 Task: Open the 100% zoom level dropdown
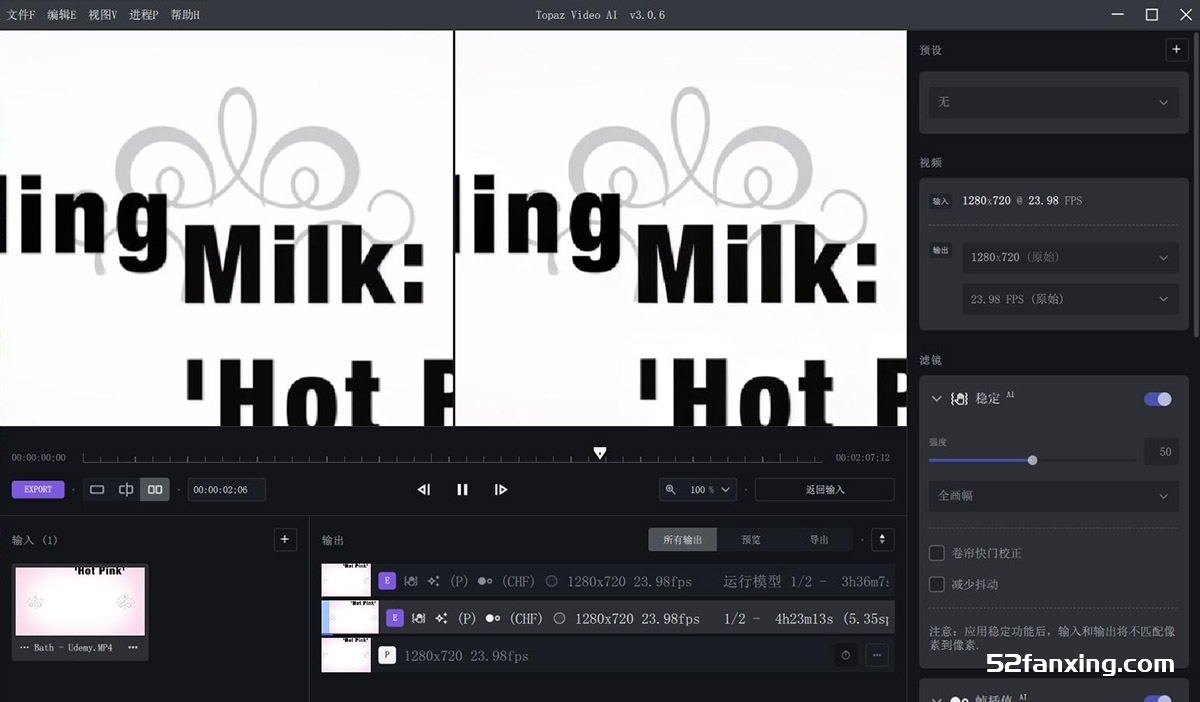(x=698, y=490)
